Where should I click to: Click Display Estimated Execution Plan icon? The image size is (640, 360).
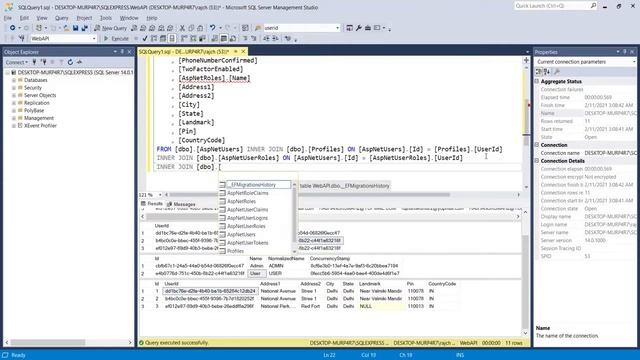click(x=154, y=38)
